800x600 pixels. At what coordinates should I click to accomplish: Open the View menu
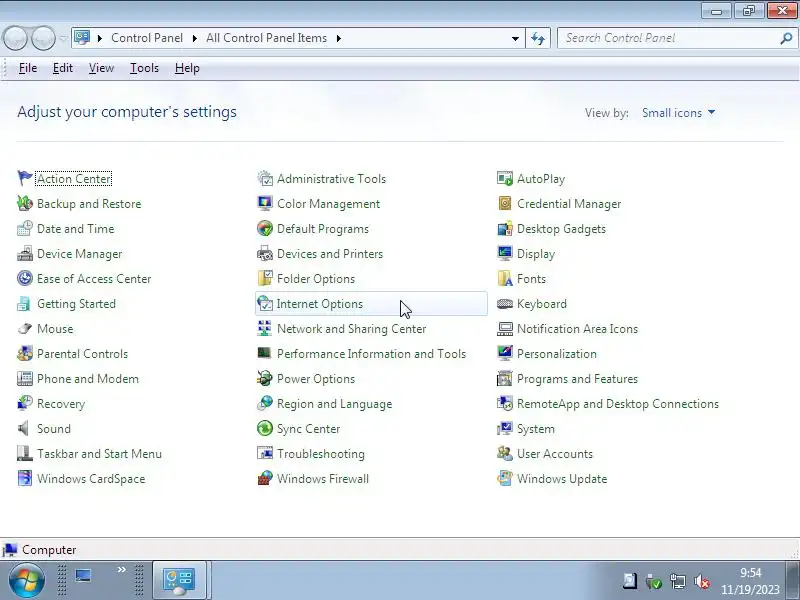pyautogui.click(x=101, y=68)
